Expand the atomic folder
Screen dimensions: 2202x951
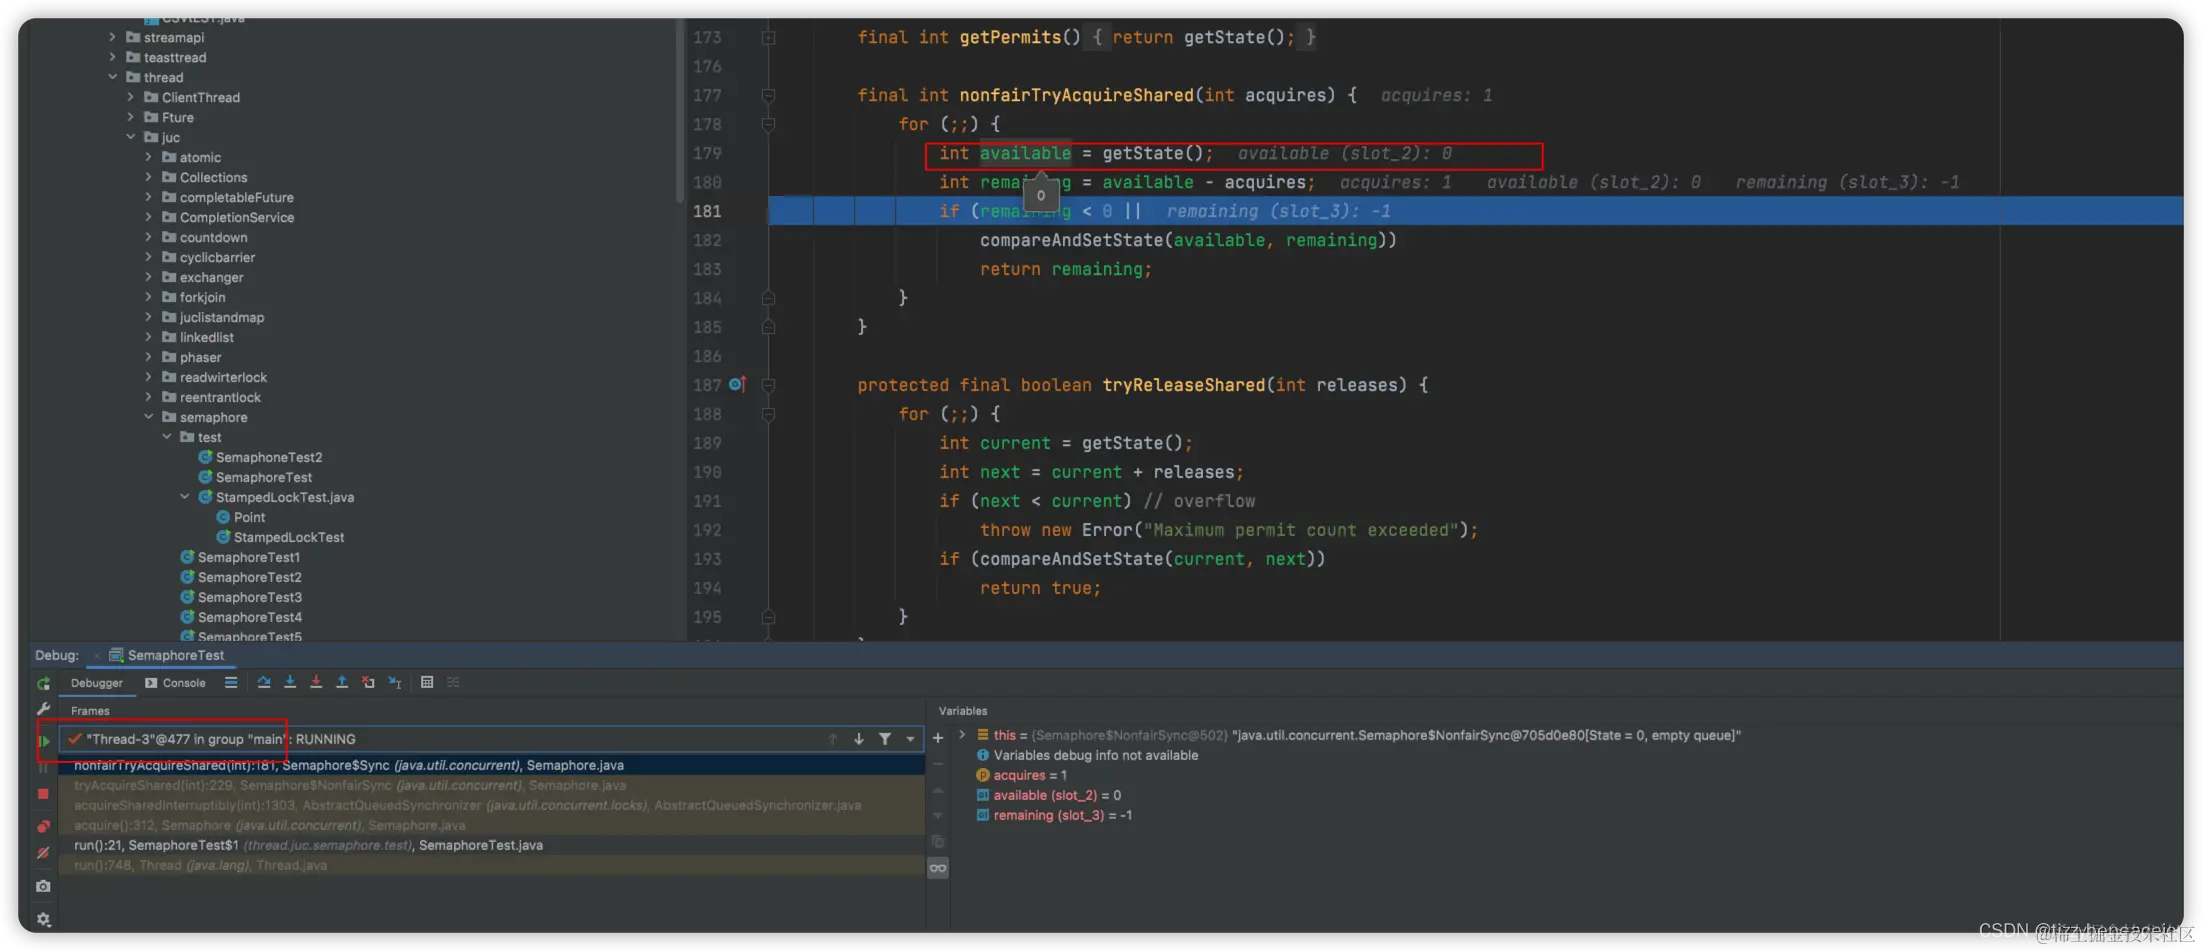click(x=148, y=158)
